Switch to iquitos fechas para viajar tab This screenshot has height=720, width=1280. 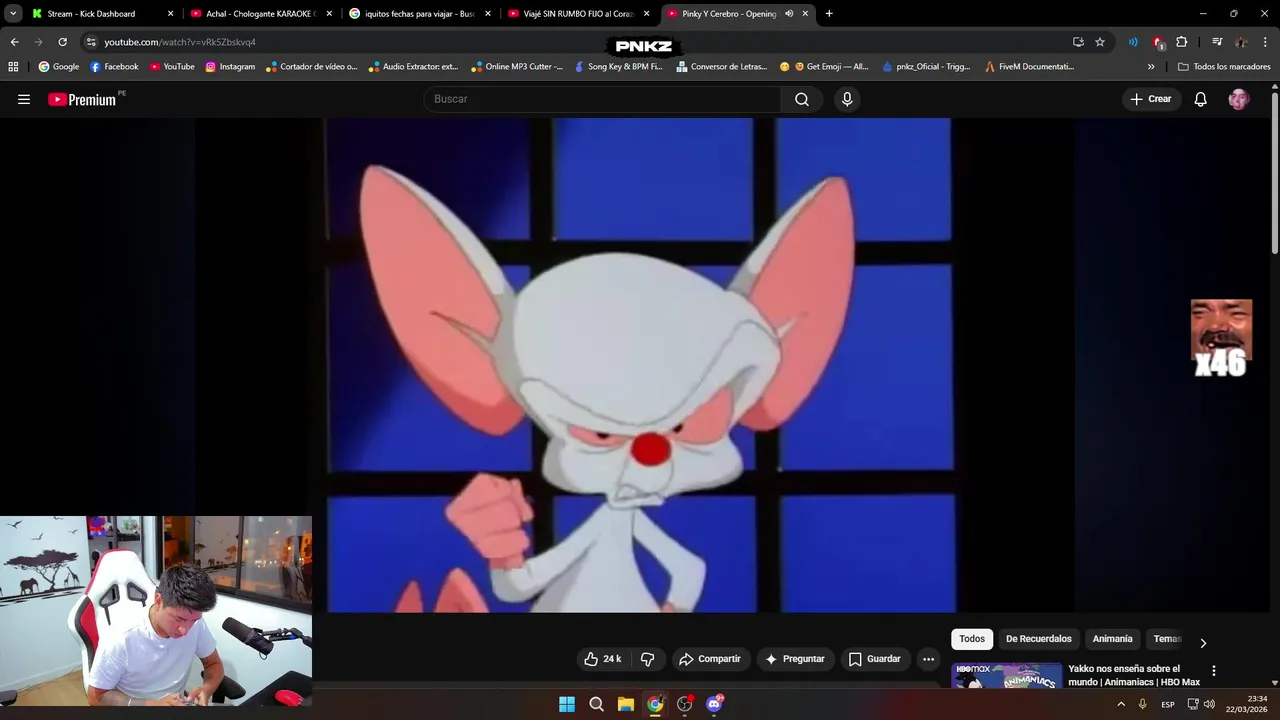(x=419, y=14)
